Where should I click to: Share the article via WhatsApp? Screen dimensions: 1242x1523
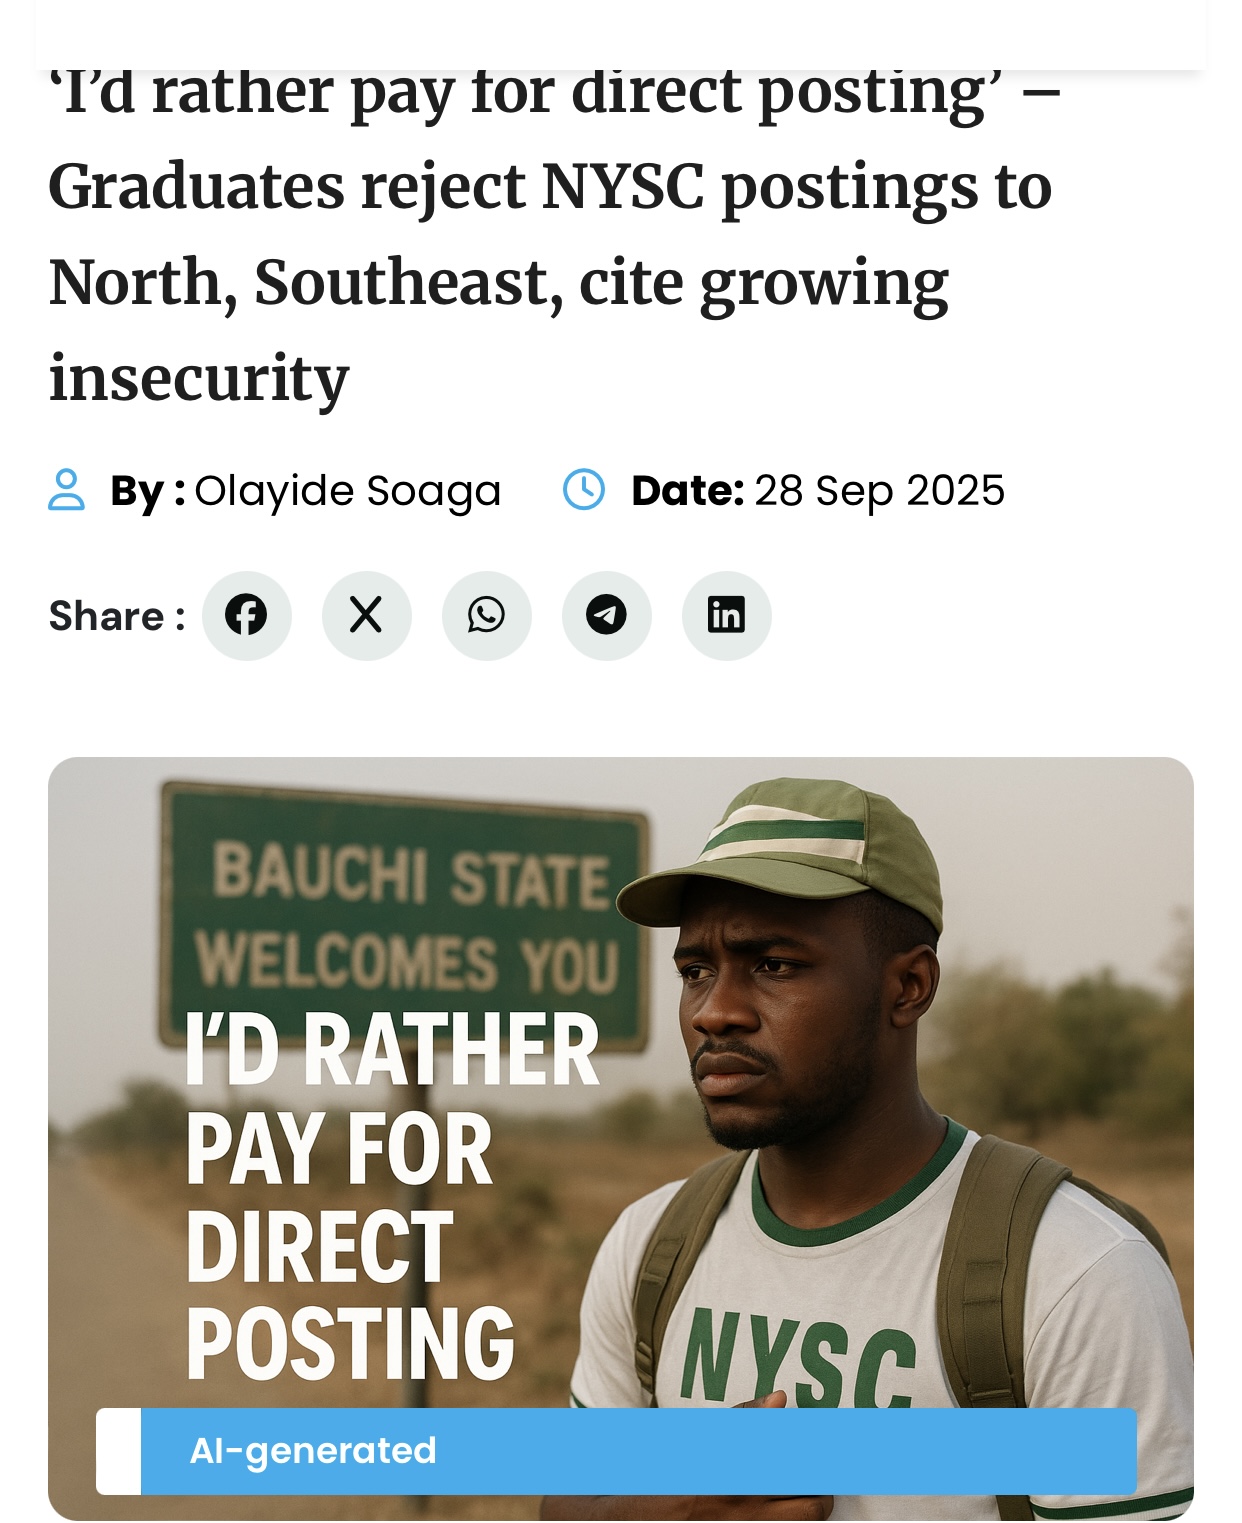pyautogui.click(x=486, y=615)
